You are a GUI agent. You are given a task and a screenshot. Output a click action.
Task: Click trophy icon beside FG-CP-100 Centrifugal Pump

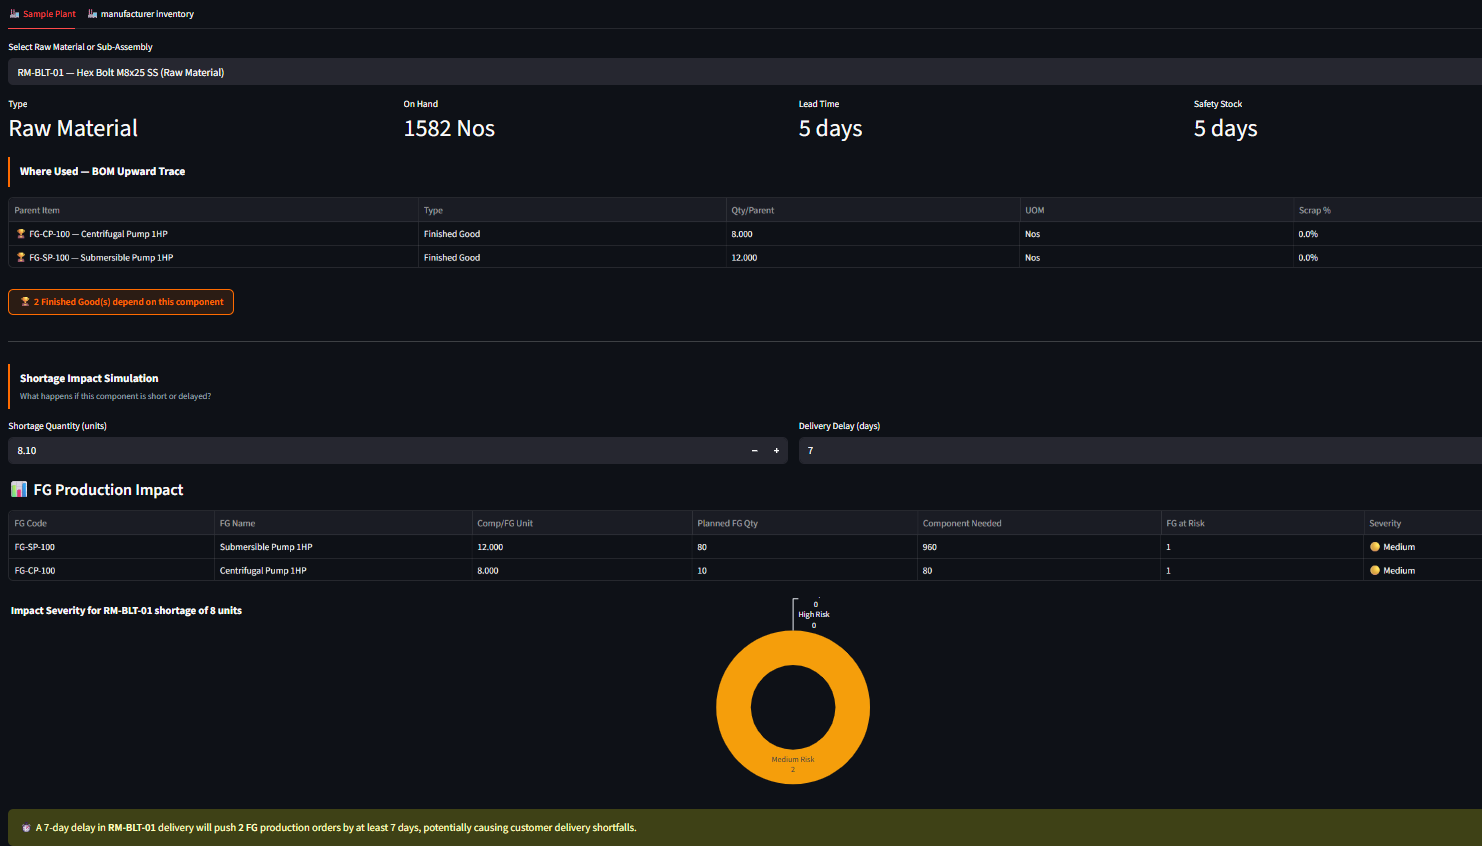pos(21,234)
